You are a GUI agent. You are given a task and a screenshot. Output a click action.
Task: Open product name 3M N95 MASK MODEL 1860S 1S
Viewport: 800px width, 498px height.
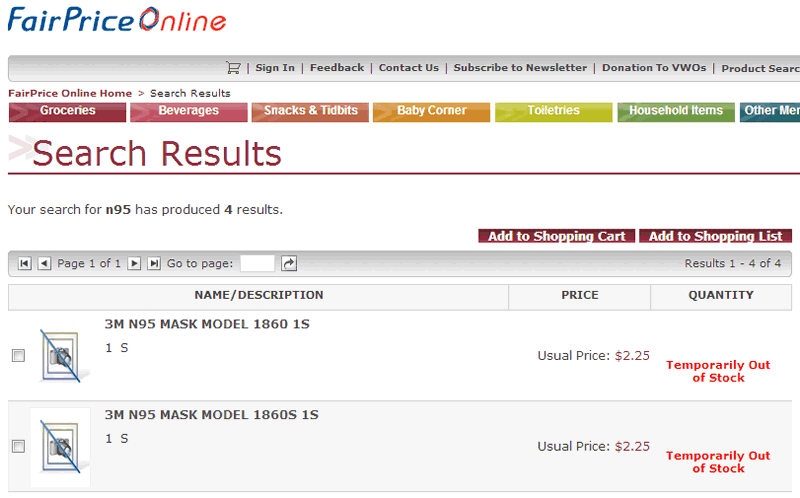tap(212, 415)
